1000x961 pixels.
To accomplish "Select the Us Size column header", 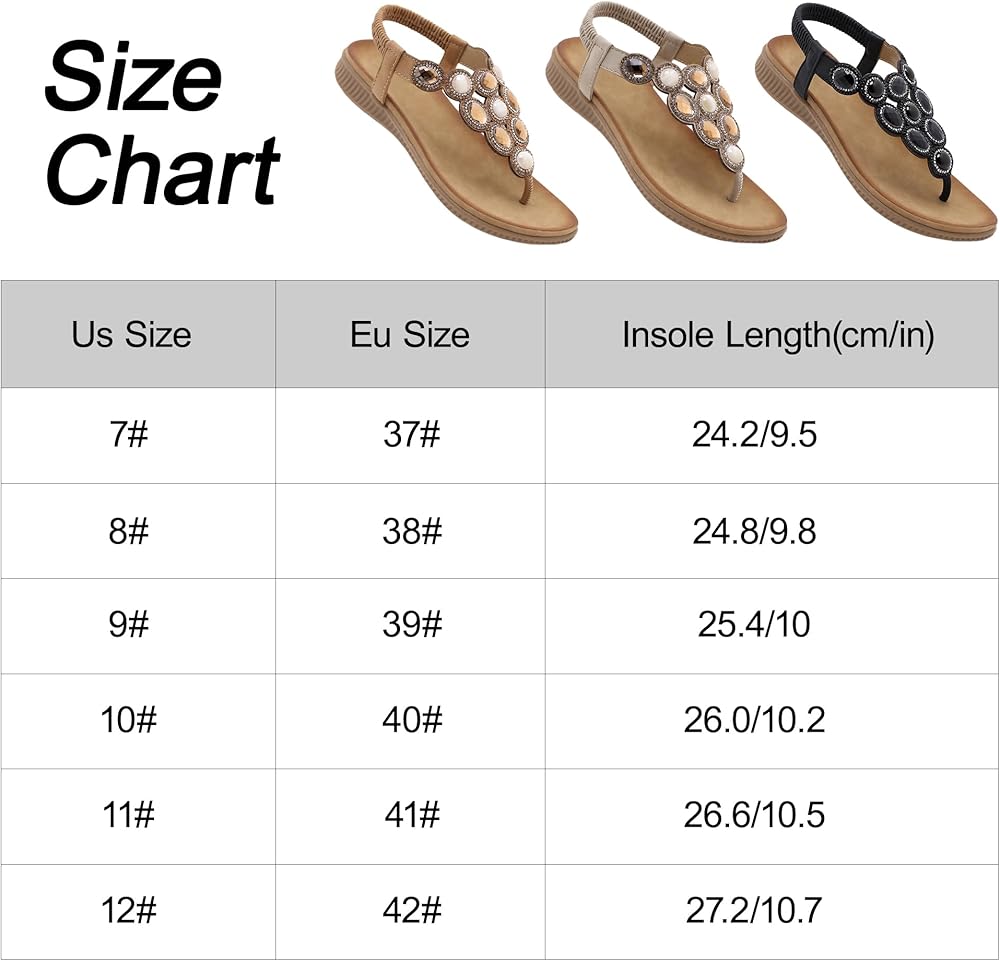I will 131,335.
